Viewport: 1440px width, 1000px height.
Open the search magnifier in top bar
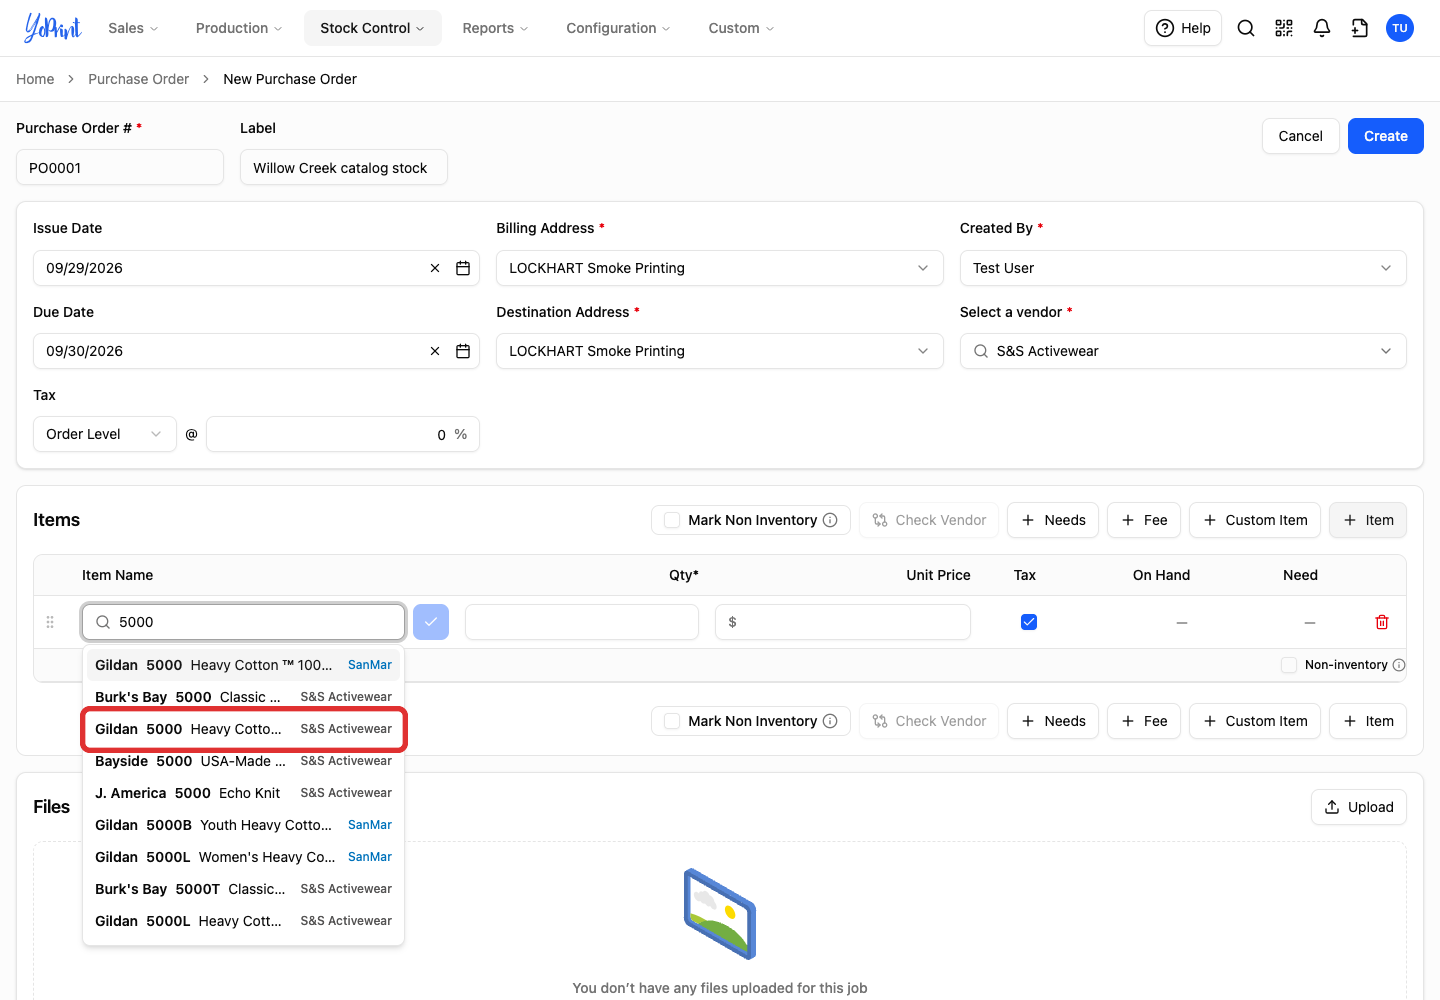click(1246, 28)
